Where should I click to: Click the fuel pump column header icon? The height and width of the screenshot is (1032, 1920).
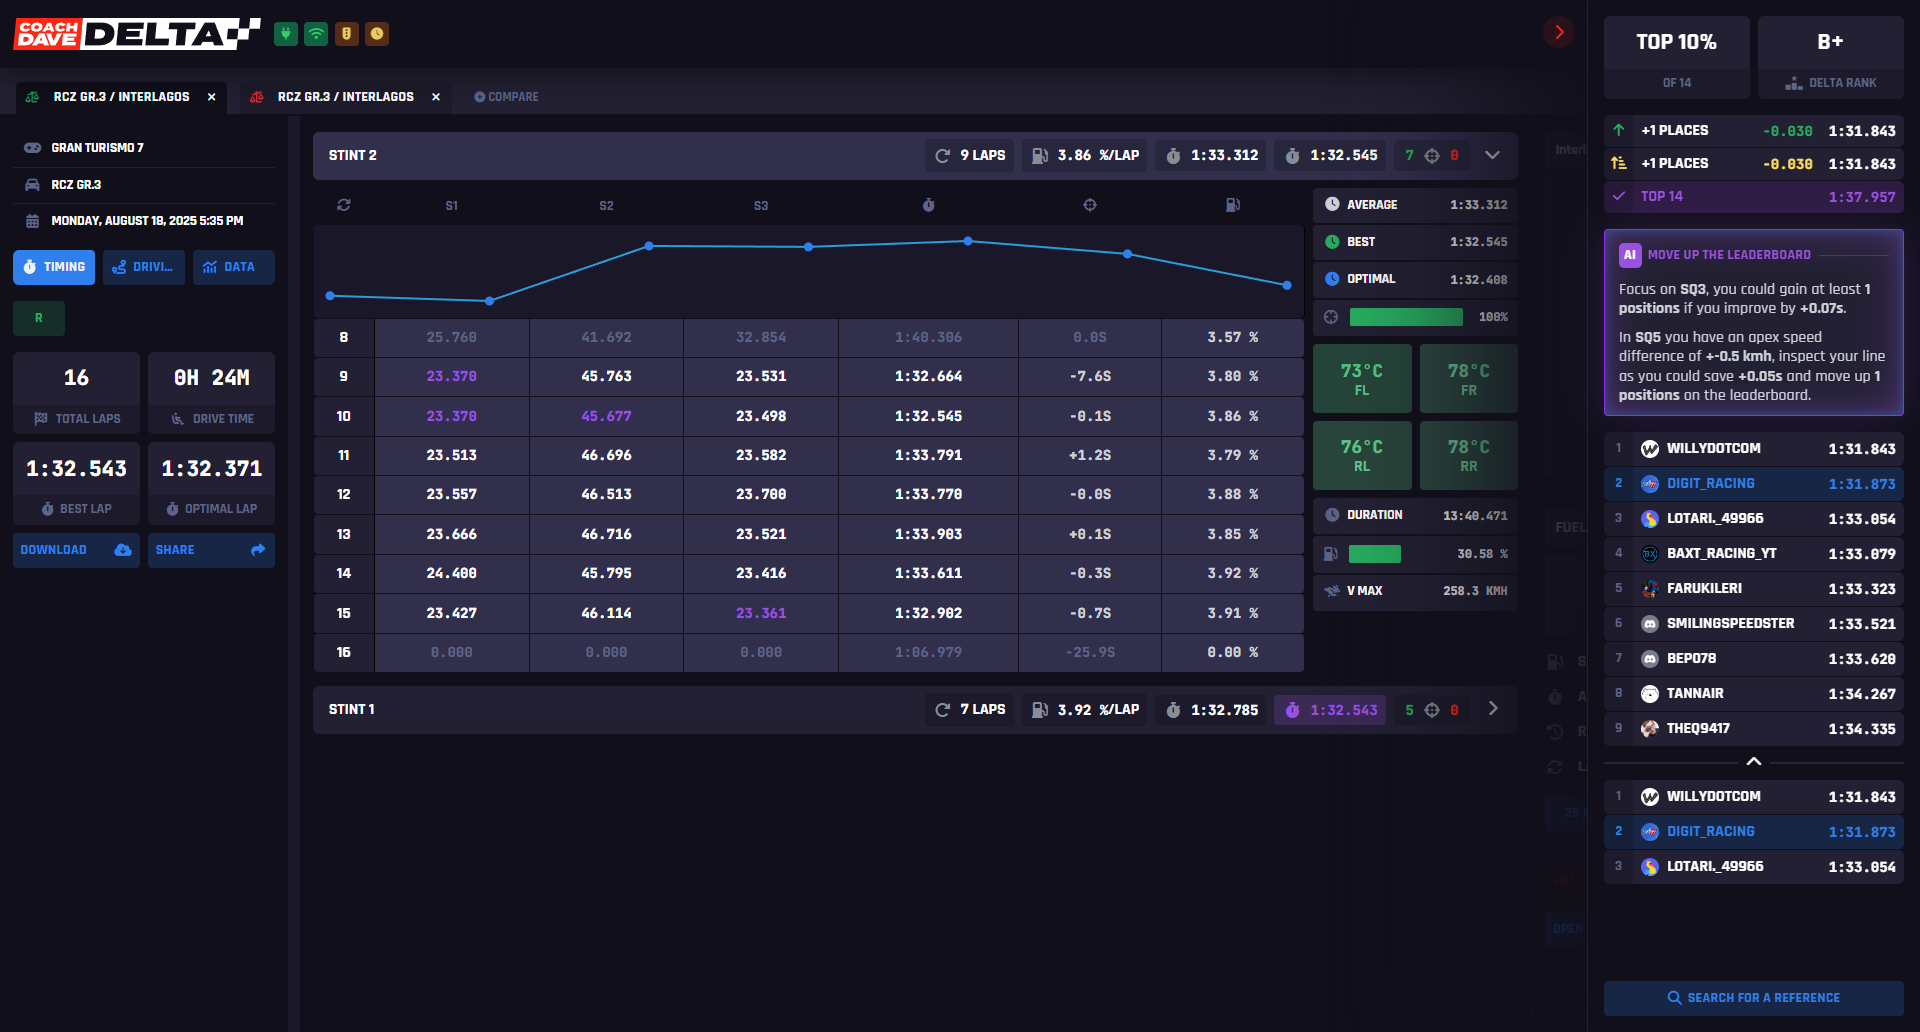pyautogui.click(x=1233, y=205)
